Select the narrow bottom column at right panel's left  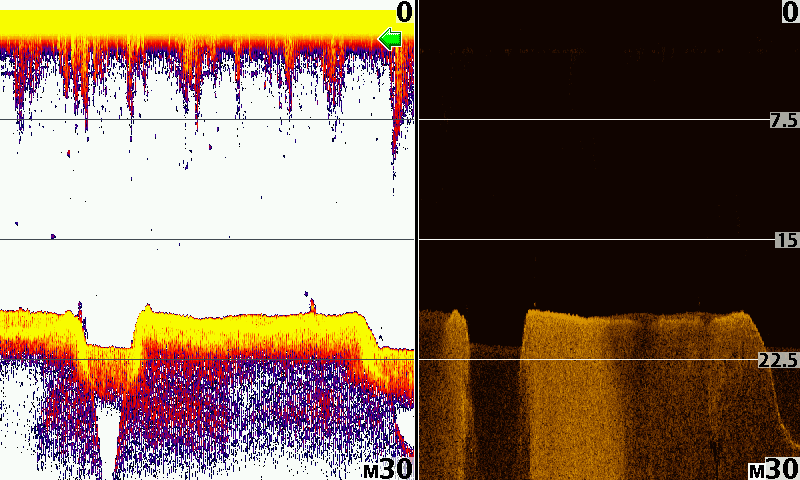445,390
